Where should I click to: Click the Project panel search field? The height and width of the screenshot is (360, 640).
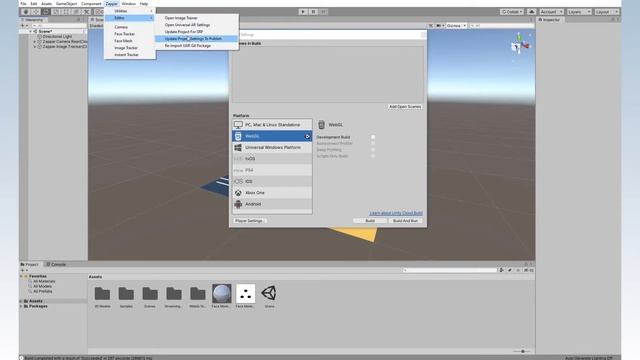tap(450, 270)
